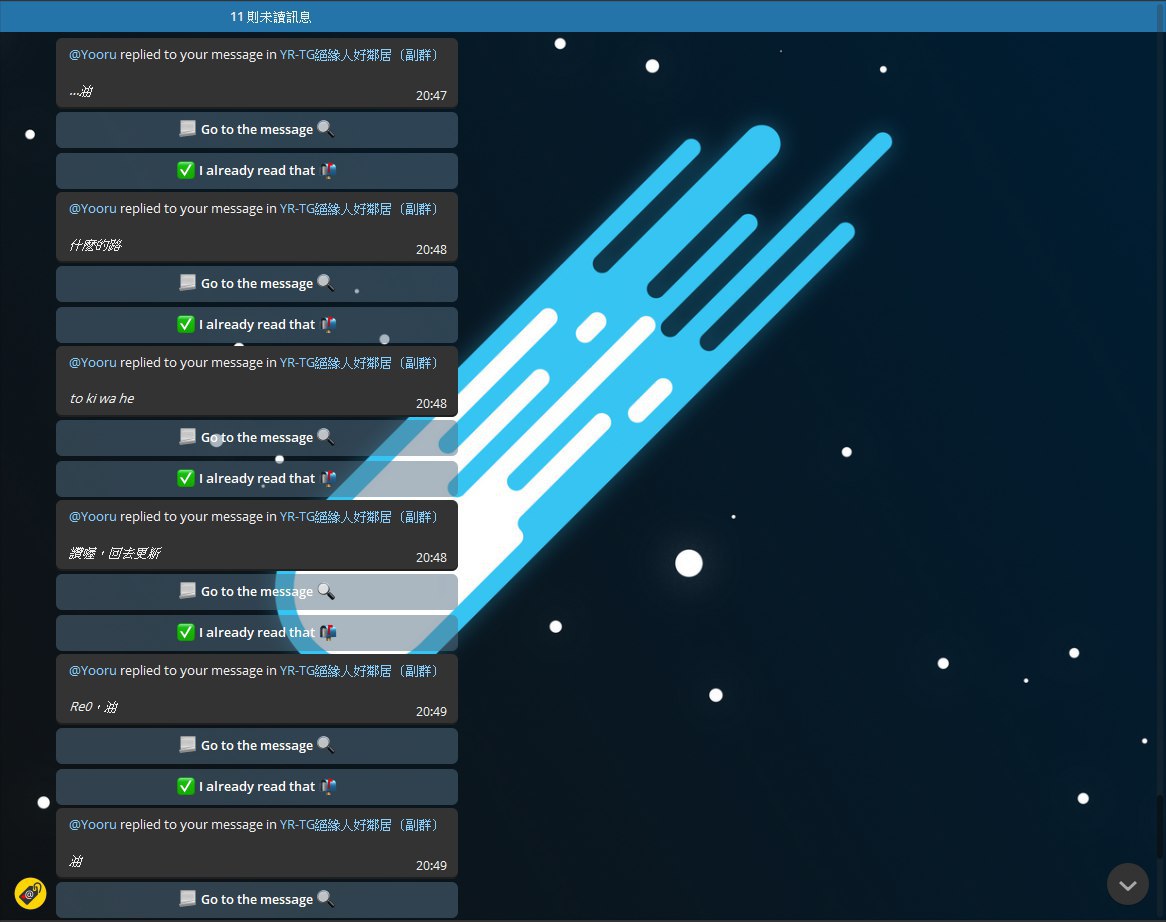
Task: Click the bot avatar beside the last message
Action: point(31,893)
